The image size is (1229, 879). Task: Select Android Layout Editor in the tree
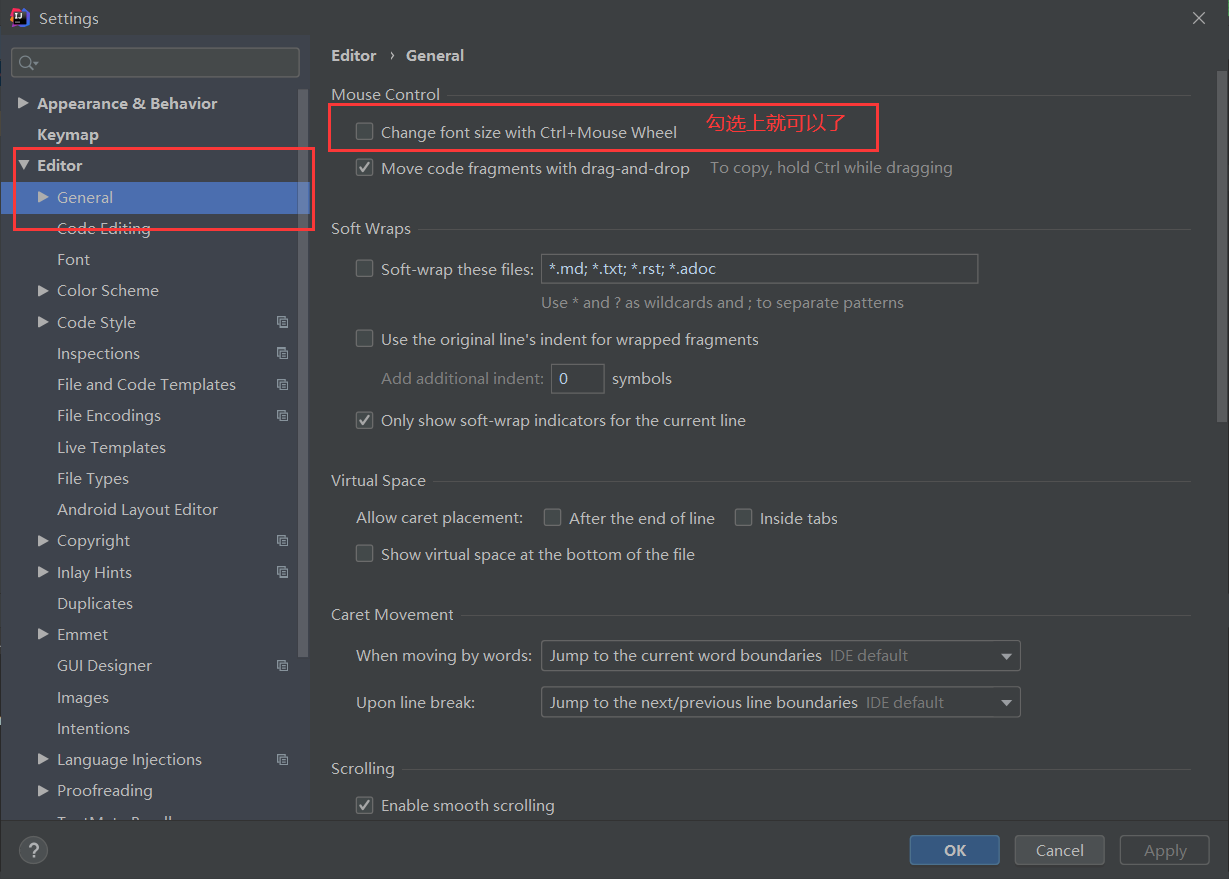137,509
